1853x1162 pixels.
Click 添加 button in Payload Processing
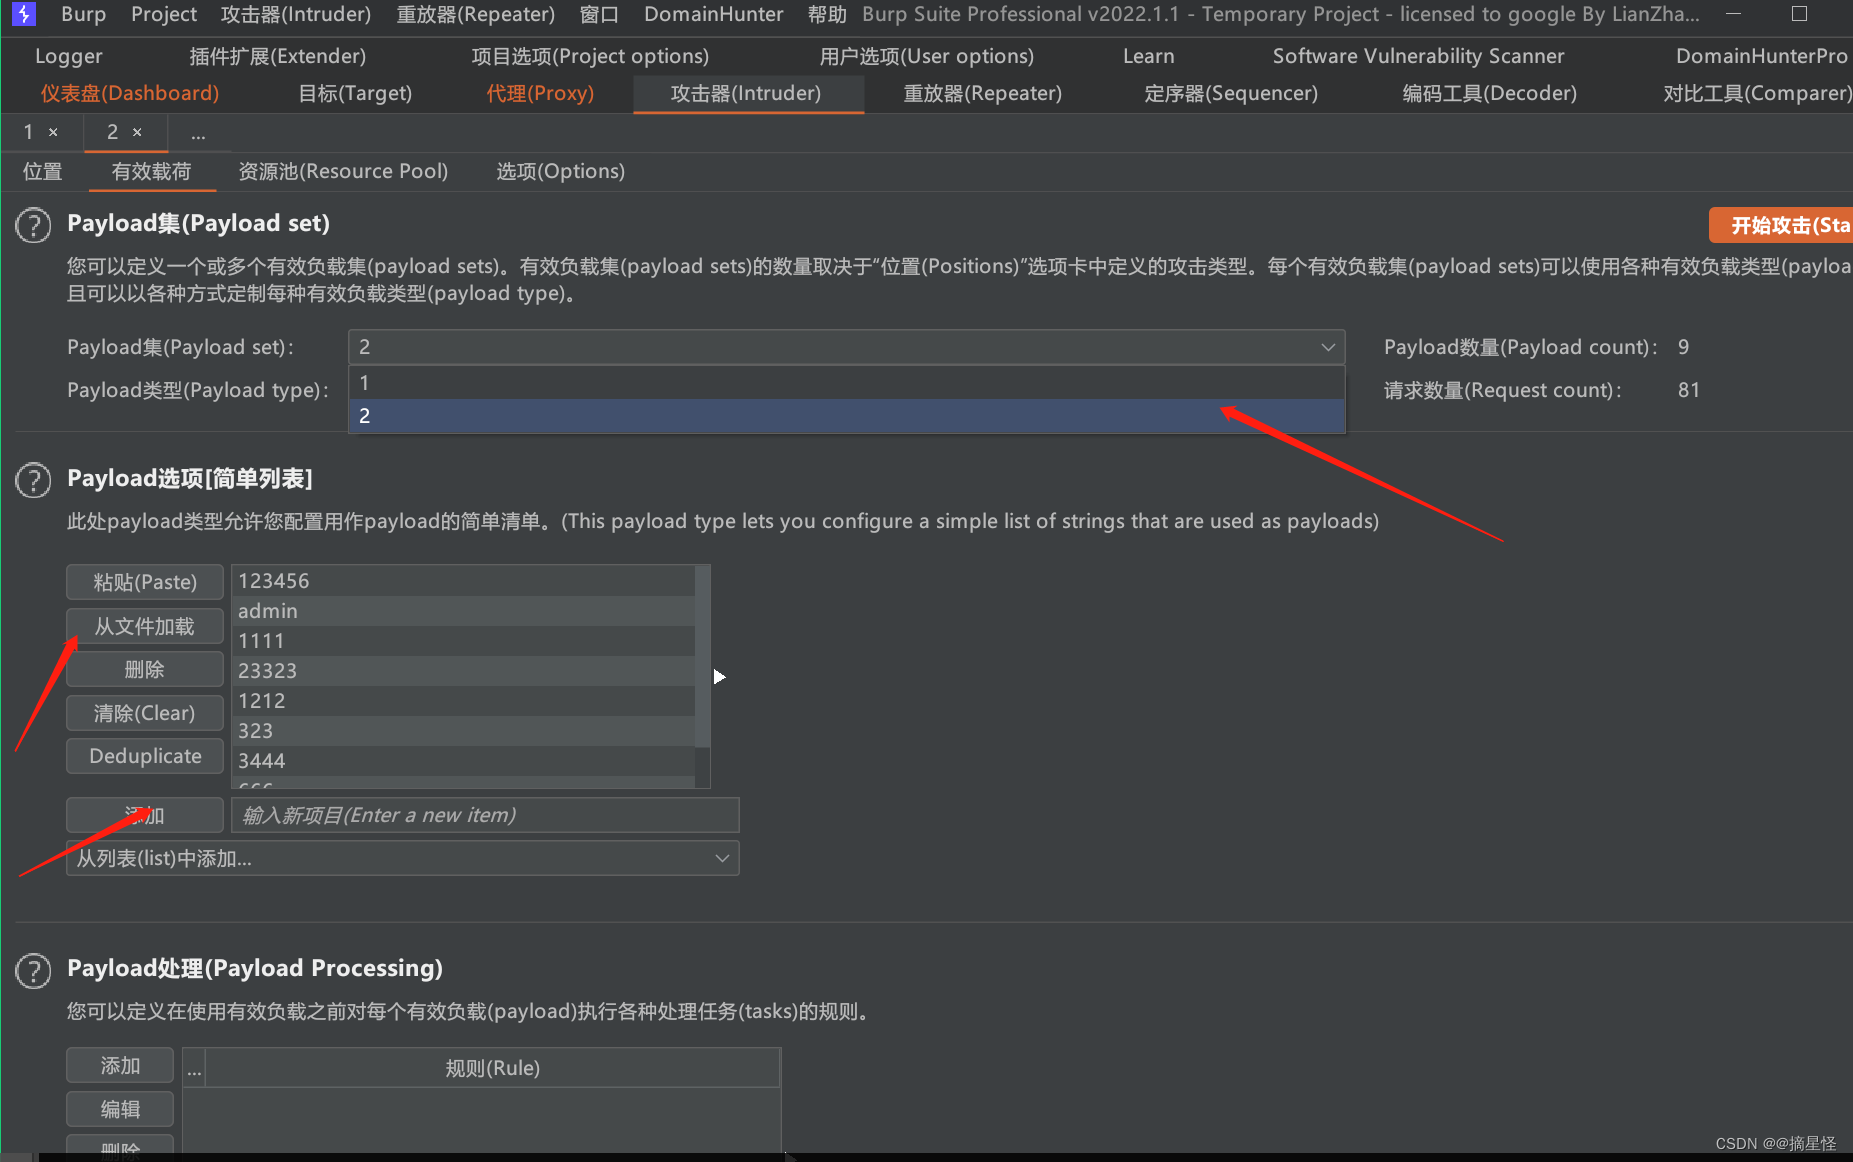tap(120, 1066)
